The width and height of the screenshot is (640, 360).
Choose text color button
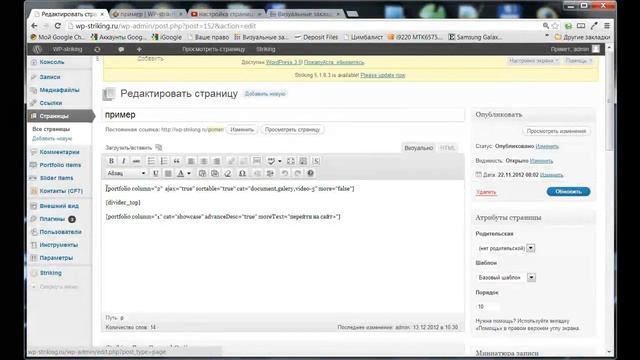(181, 173)
